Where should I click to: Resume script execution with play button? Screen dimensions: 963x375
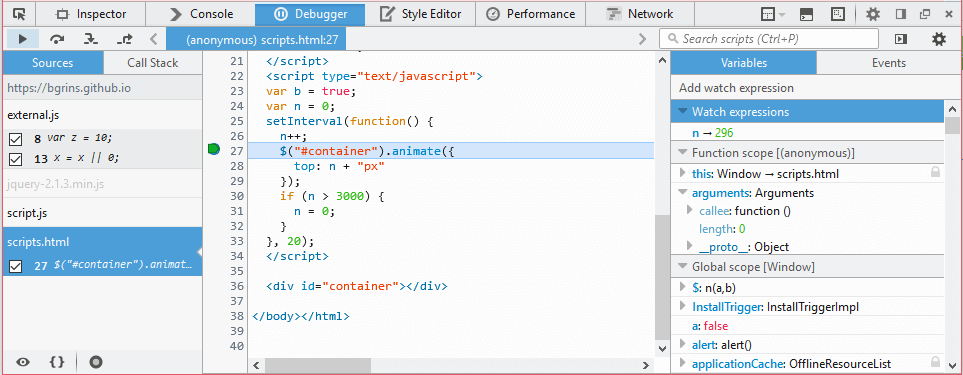23,39
